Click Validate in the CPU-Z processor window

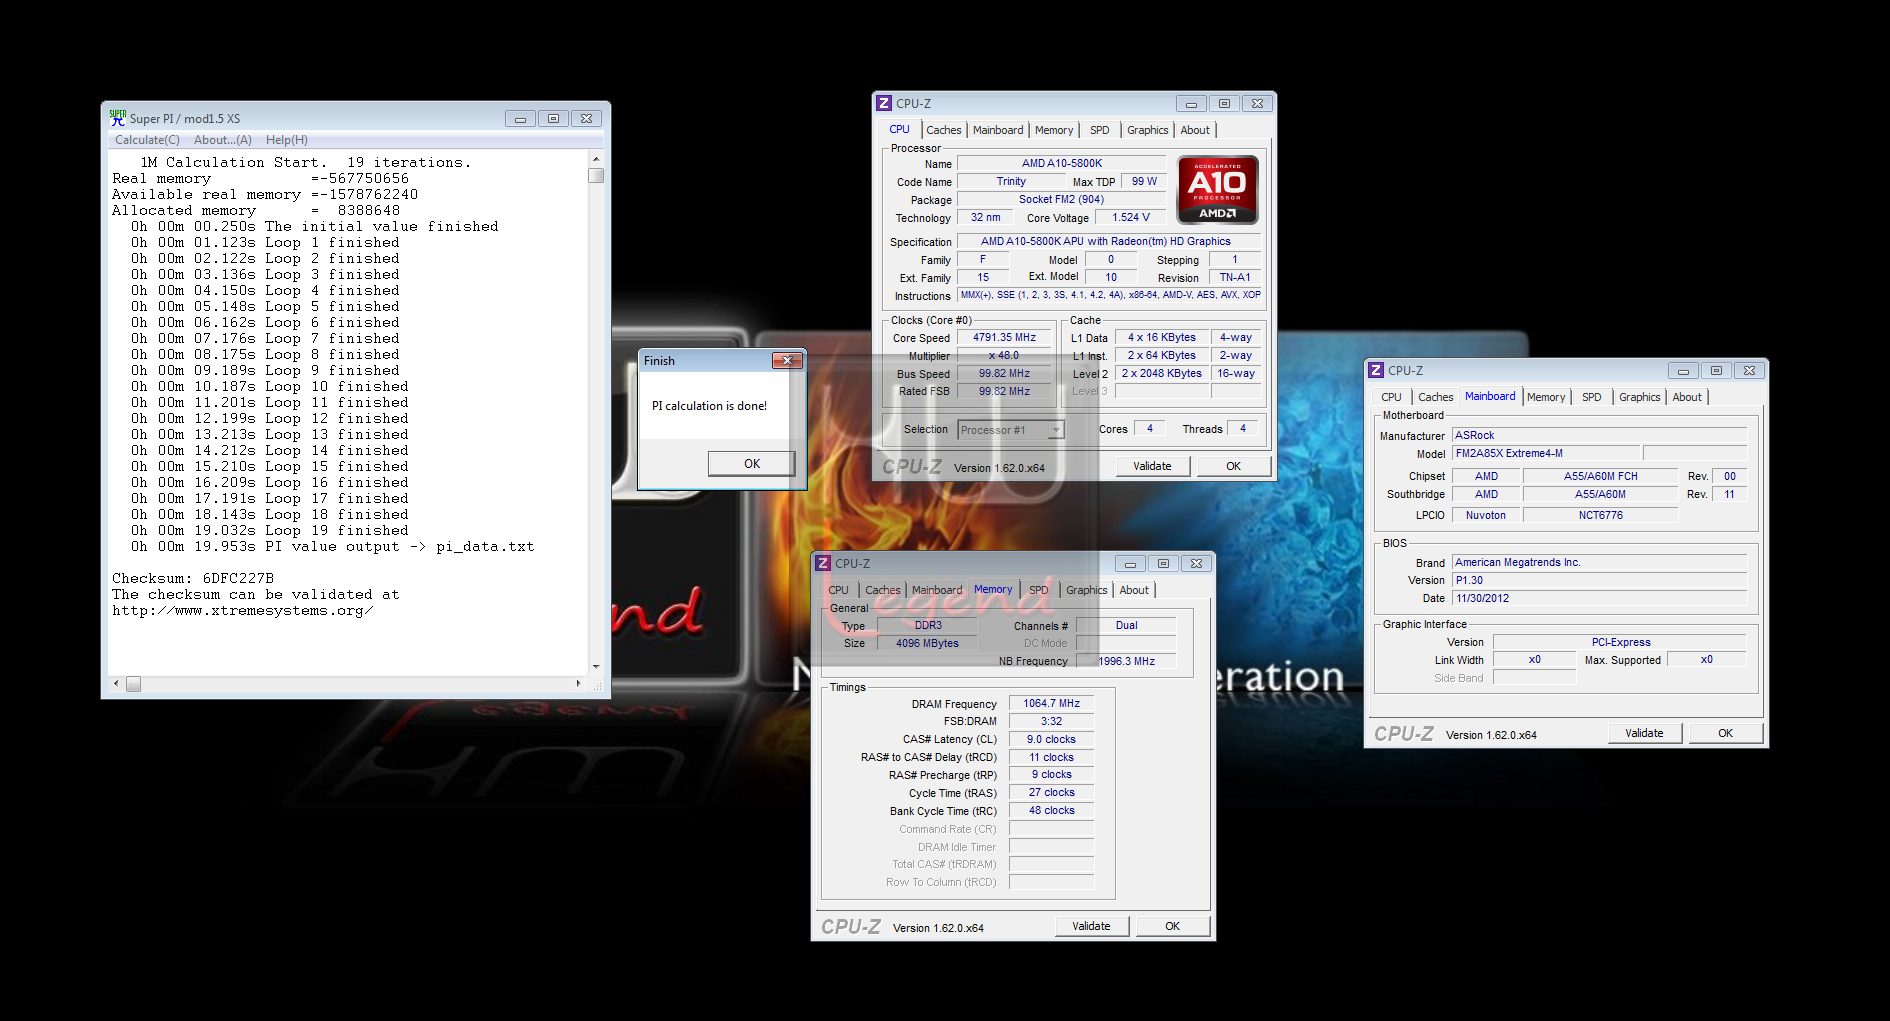(1152, 466)
